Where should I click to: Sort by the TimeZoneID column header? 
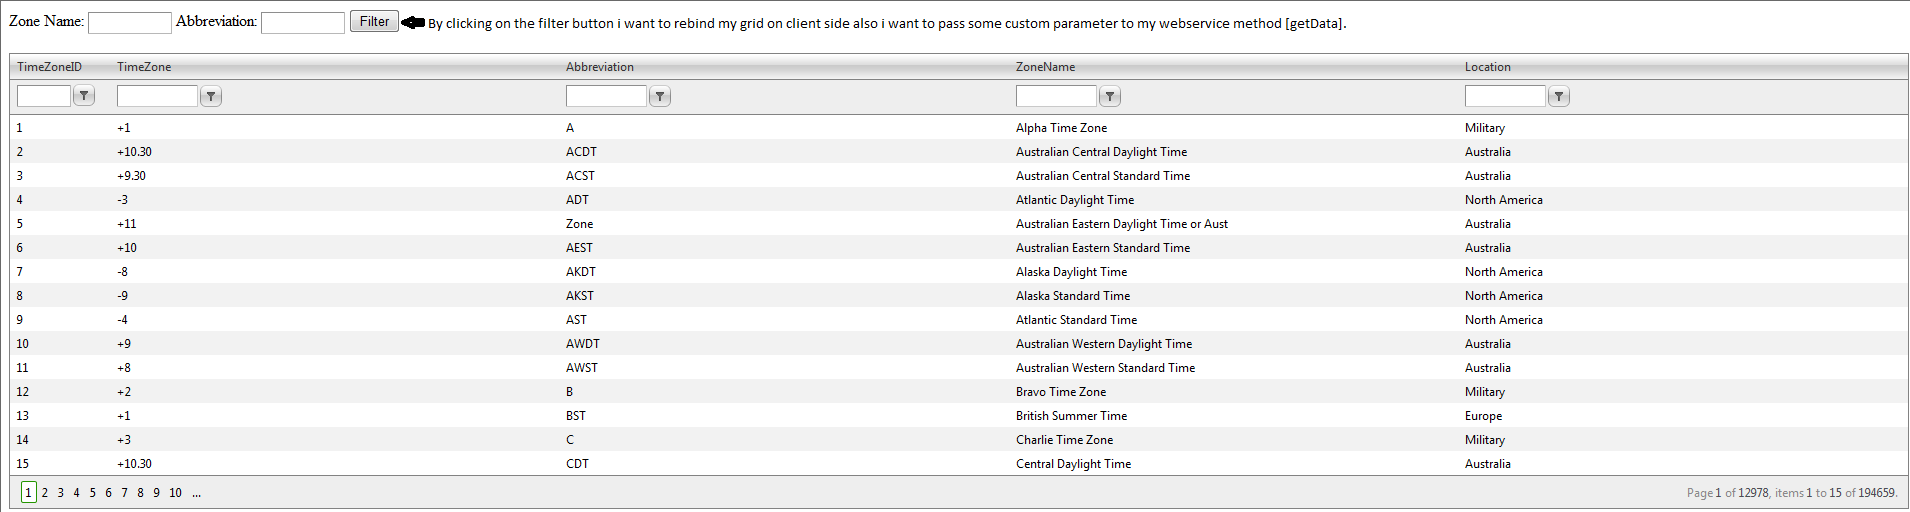[x=49, y=67]
